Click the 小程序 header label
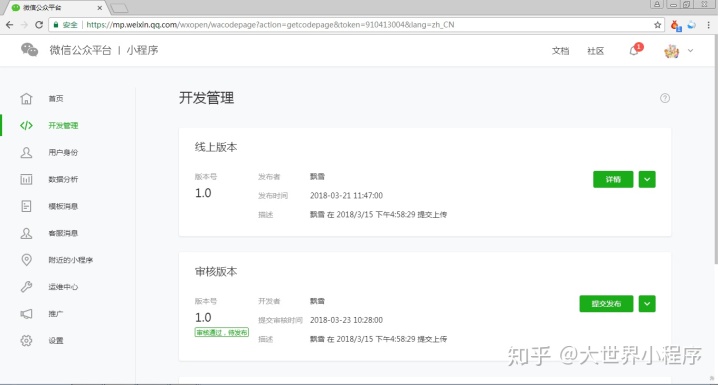 (x=142, y=50)
